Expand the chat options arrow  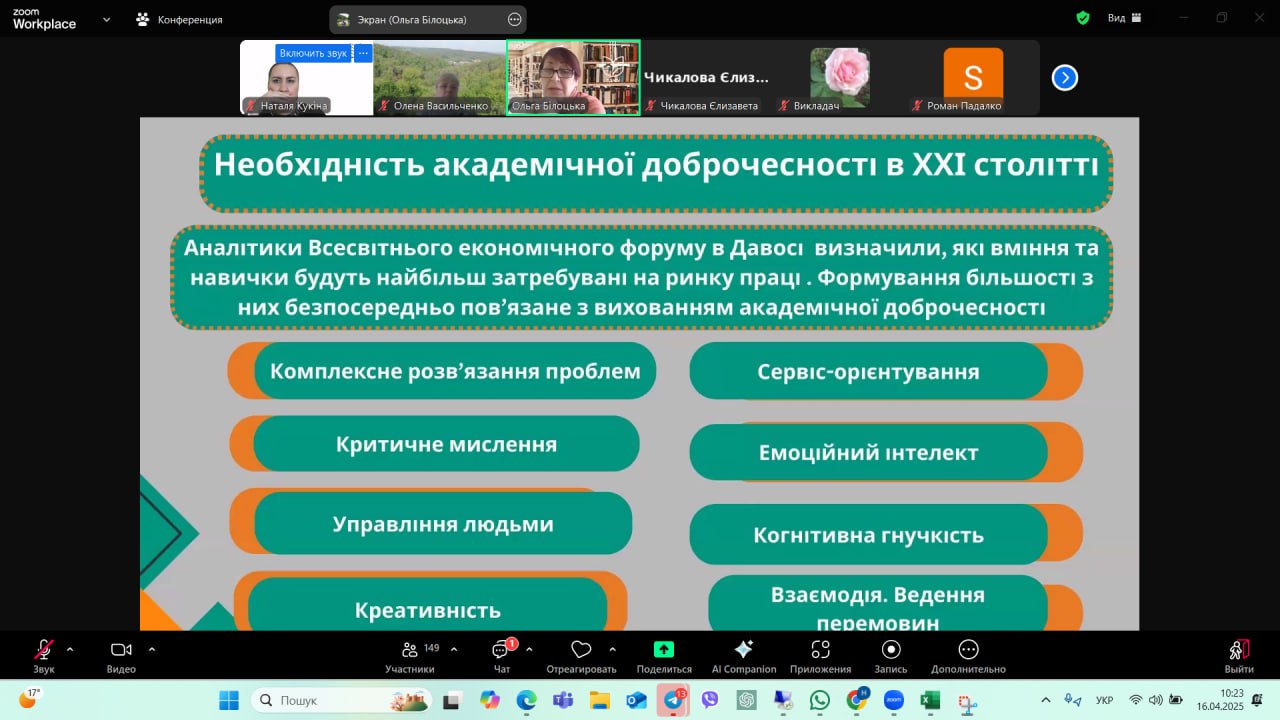[529, 649]
